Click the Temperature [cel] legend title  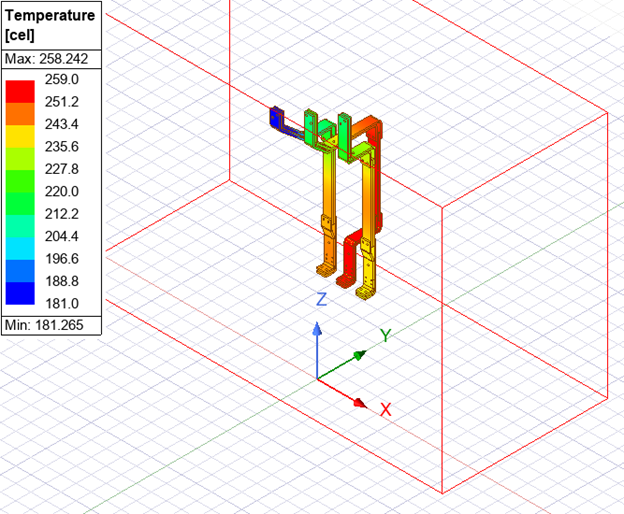click(x=50, y=25)
